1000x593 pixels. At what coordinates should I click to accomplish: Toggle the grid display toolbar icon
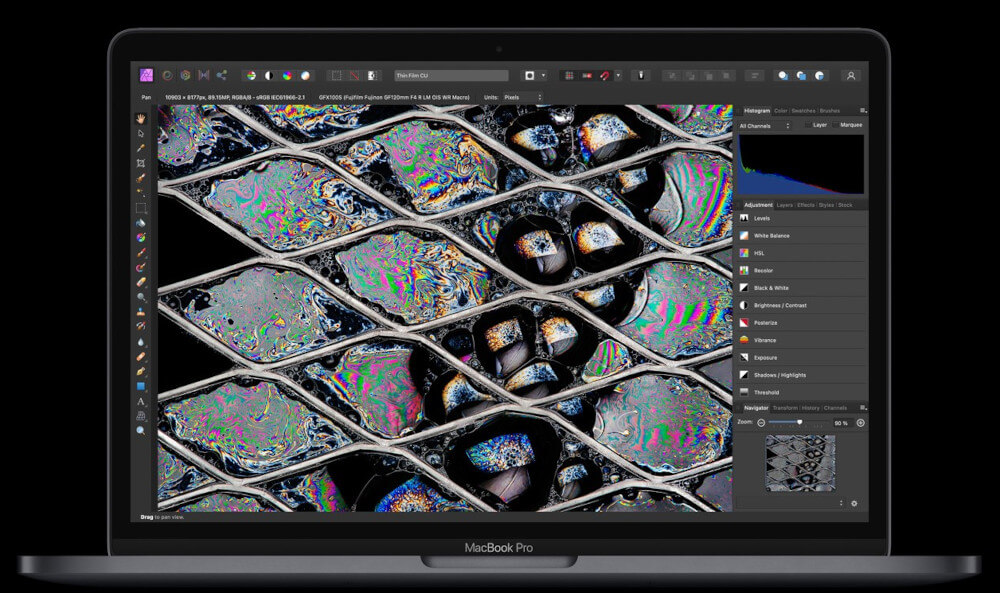coord(569,75)
